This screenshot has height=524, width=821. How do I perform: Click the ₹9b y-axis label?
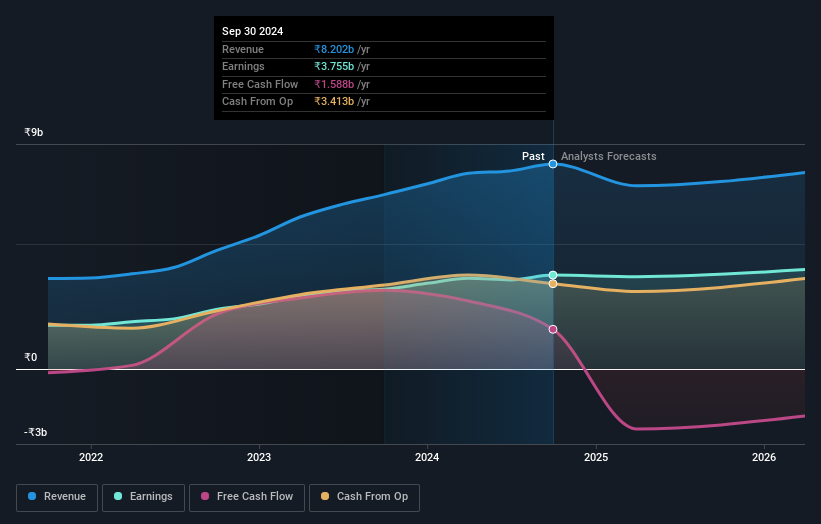[x=34, y=132]
